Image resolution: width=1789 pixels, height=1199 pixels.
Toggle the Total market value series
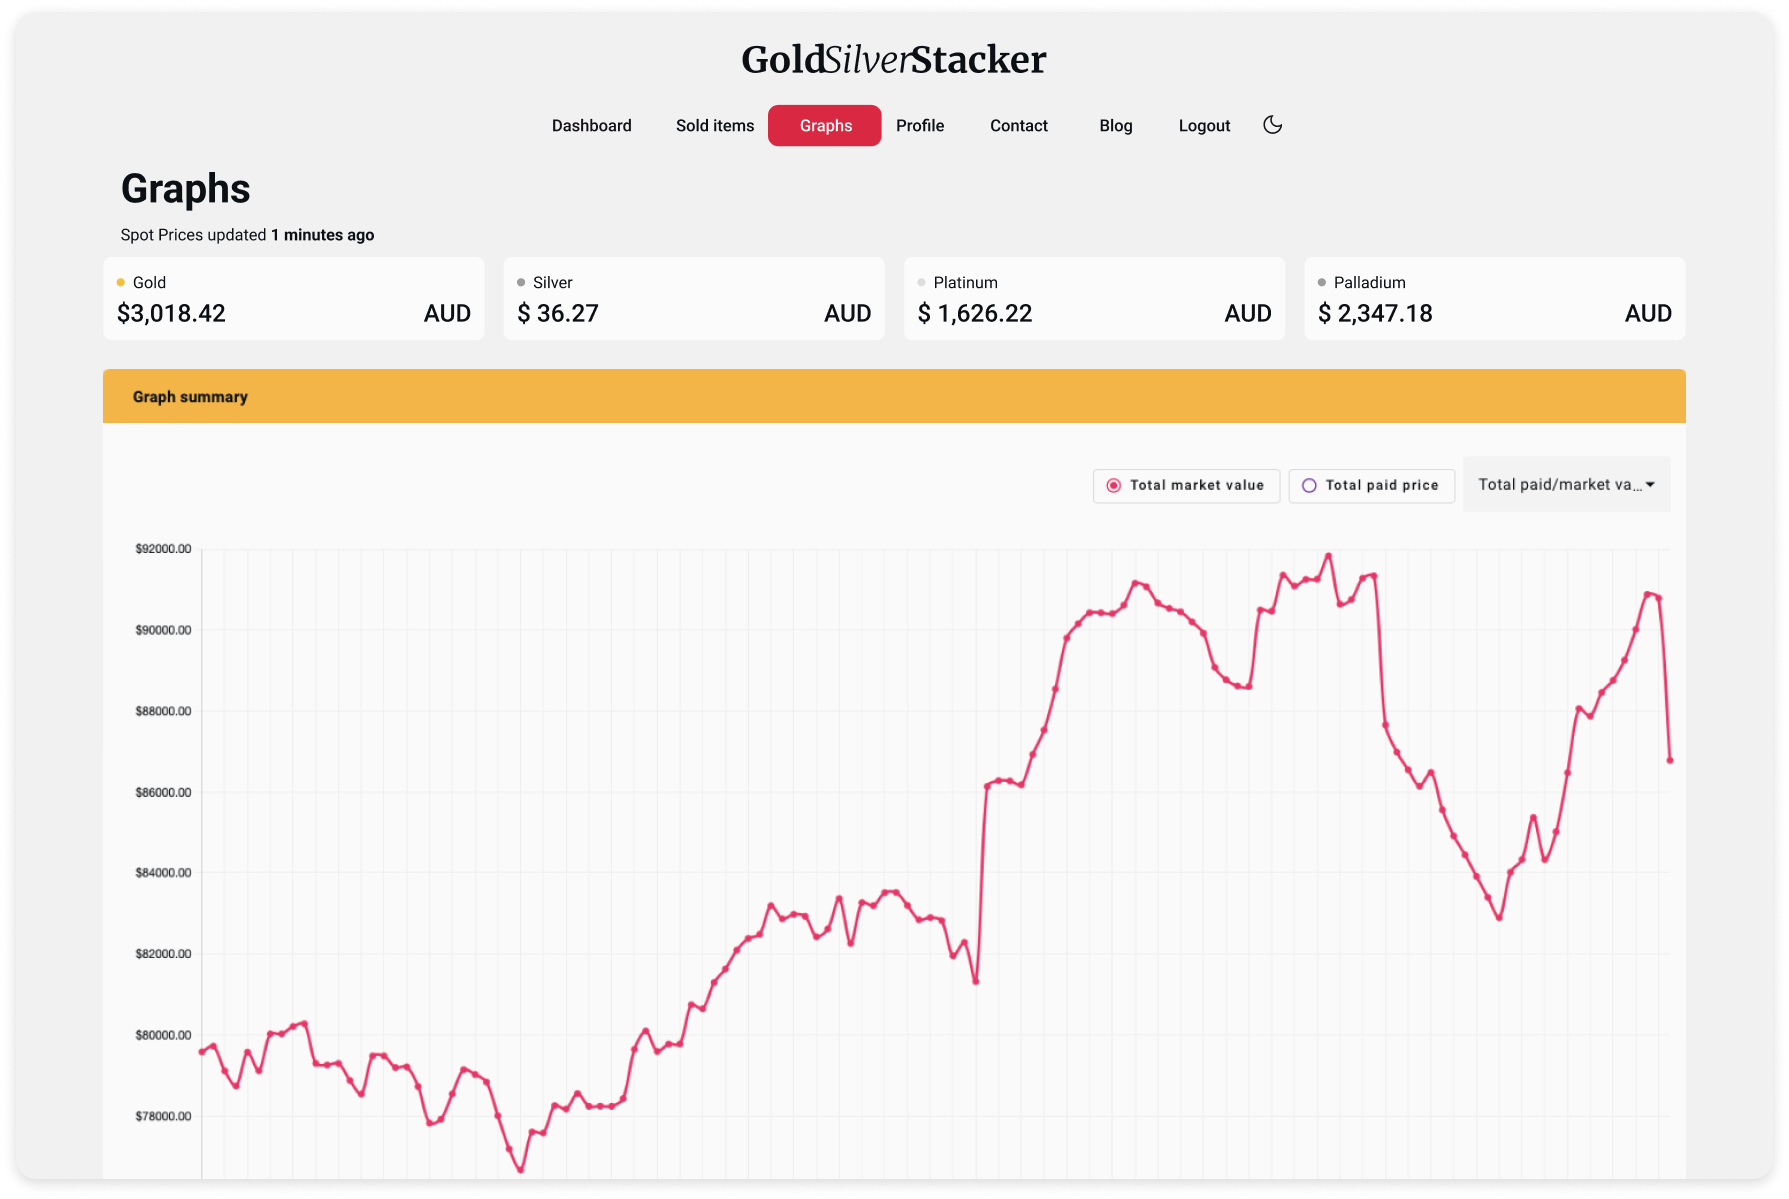[x=1185, y=485]
